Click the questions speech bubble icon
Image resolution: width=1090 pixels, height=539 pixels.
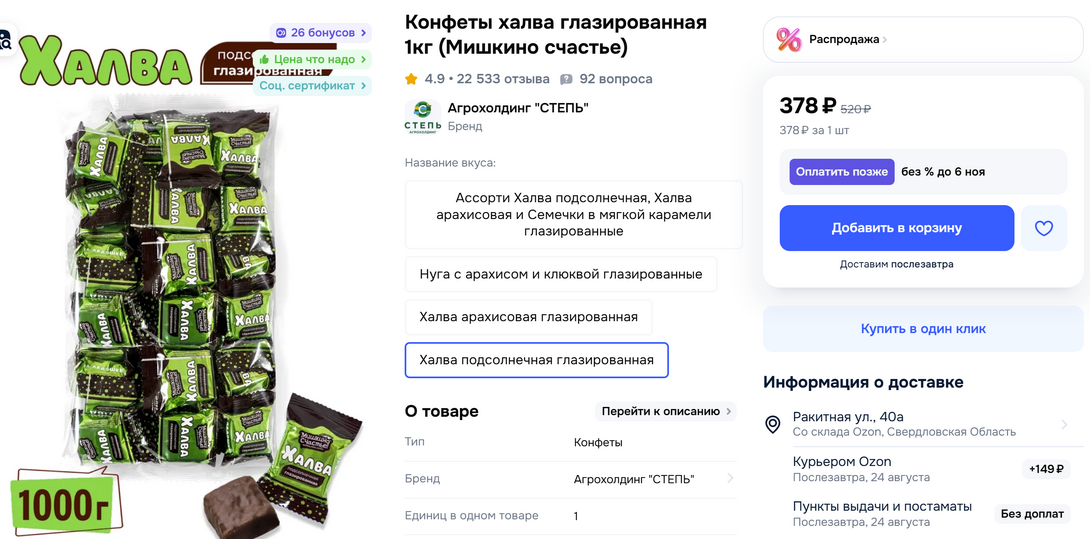[566, 79]
